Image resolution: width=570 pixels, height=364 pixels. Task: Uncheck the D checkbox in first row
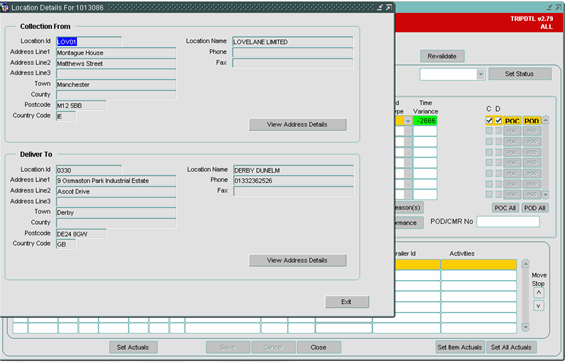click(498, 120)
